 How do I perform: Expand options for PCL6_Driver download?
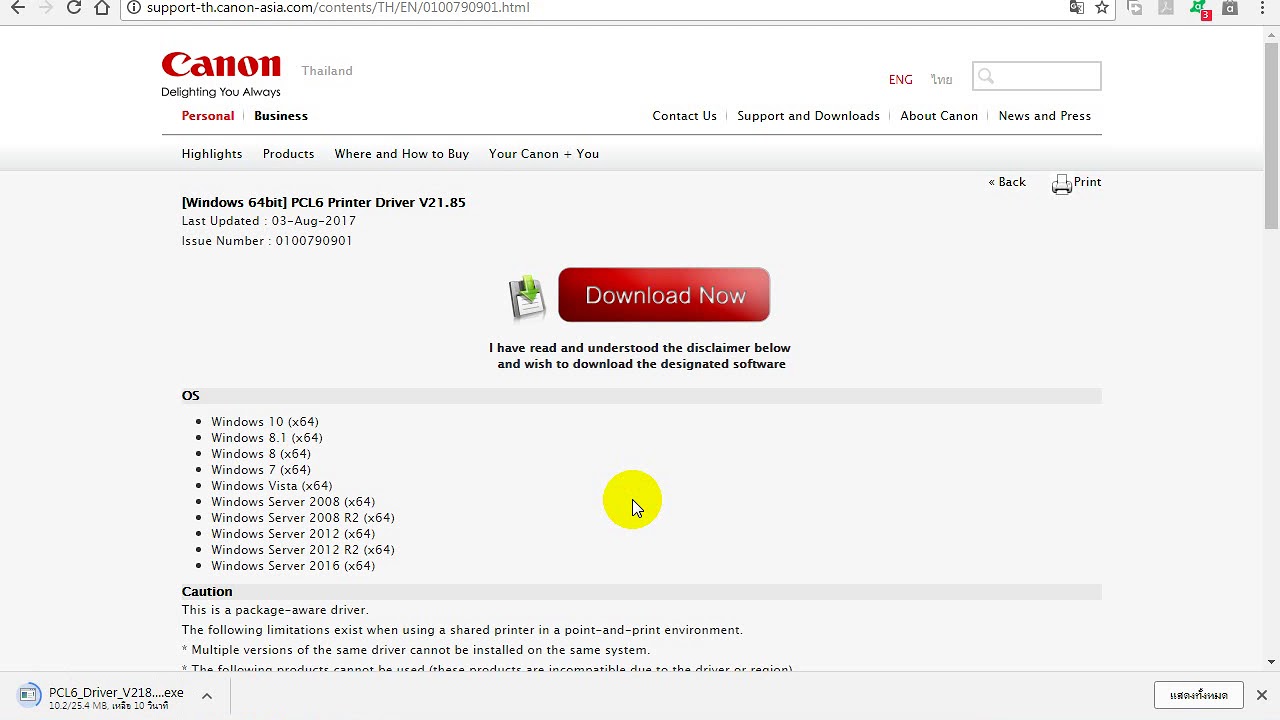pyautogui.click(x=207, y=696)
